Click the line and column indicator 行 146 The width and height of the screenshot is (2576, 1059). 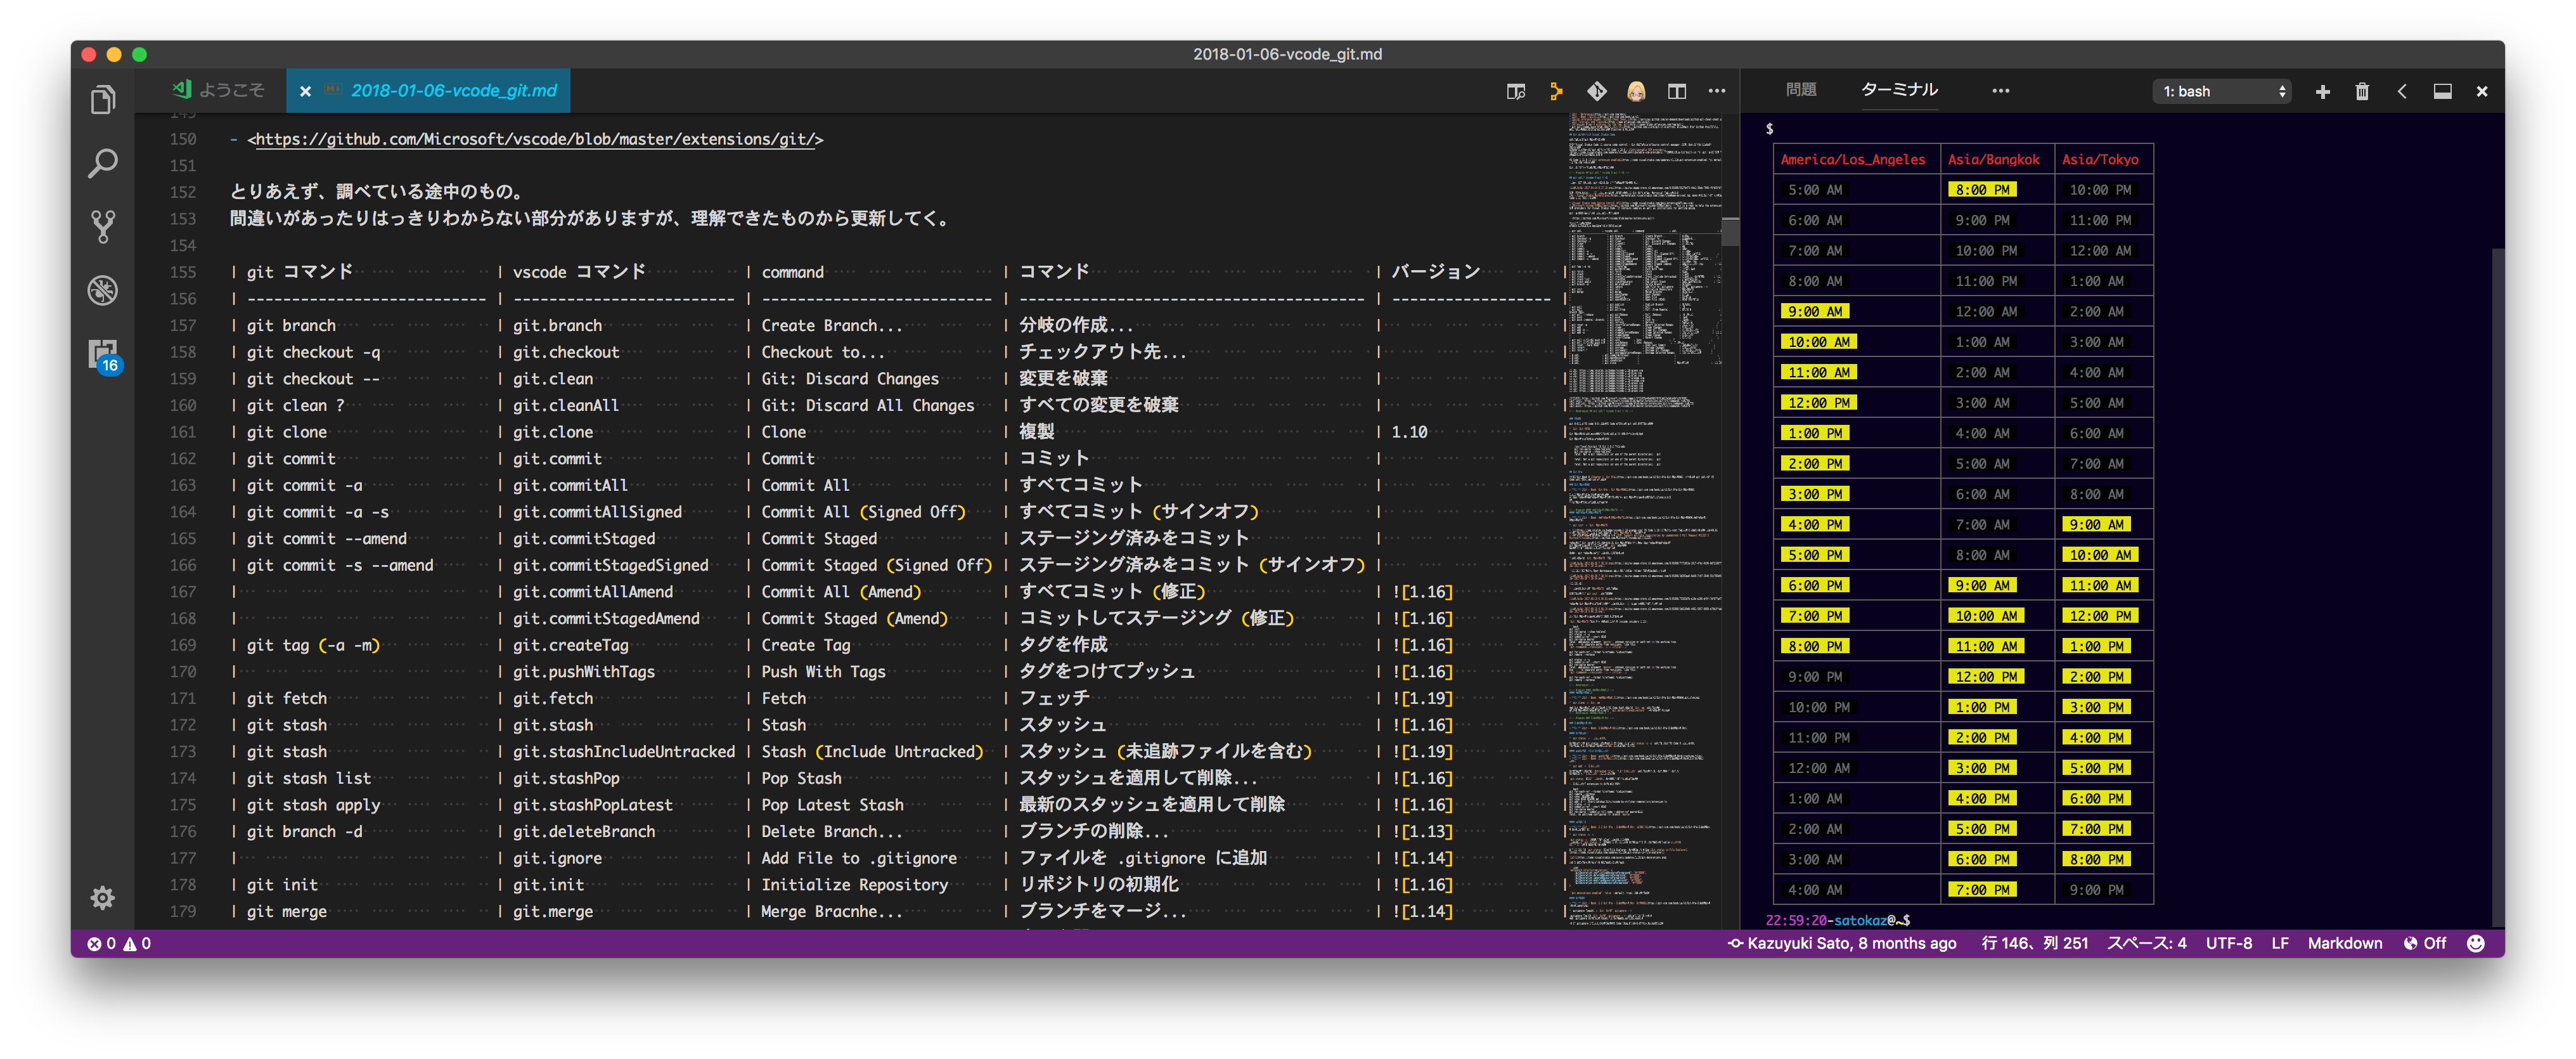click(x=2035, y=943)
